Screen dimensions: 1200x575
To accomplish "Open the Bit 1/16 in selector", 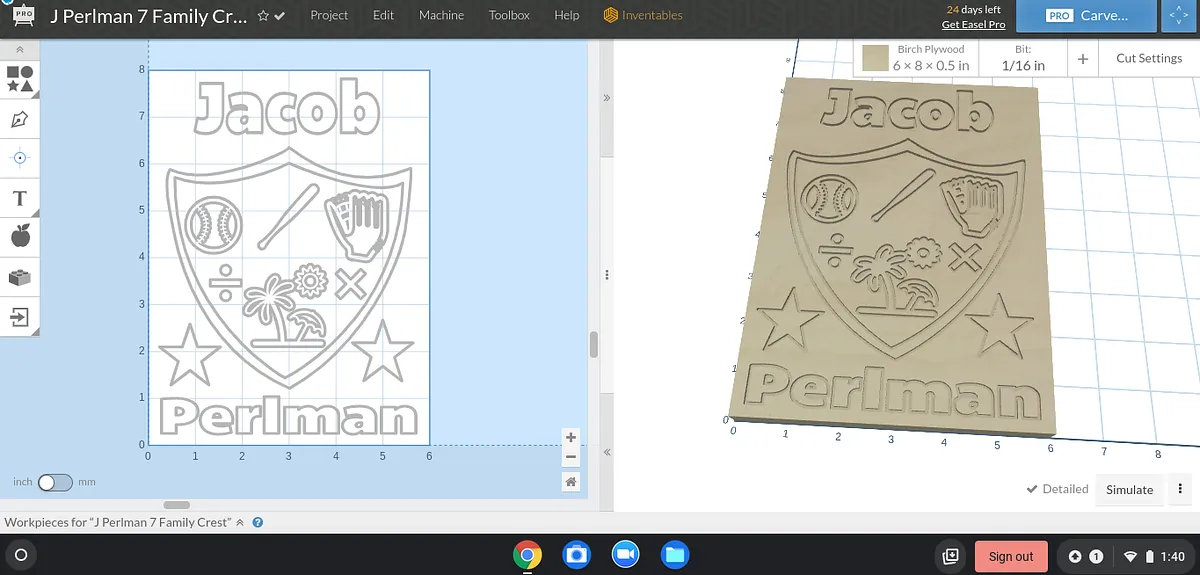I will tap(1023, 58).
